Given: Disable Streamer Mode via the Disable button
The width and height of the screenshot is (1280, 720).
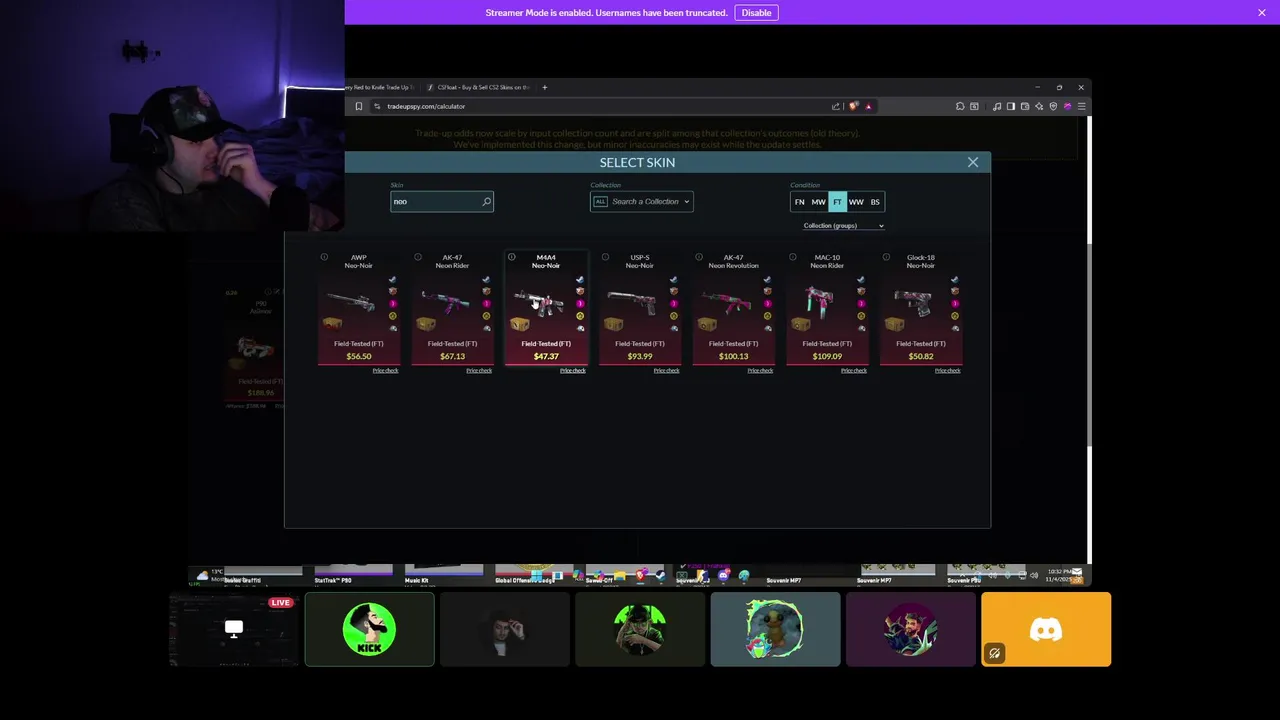Looking at the screenshot, I should click(x=756, y=13).
